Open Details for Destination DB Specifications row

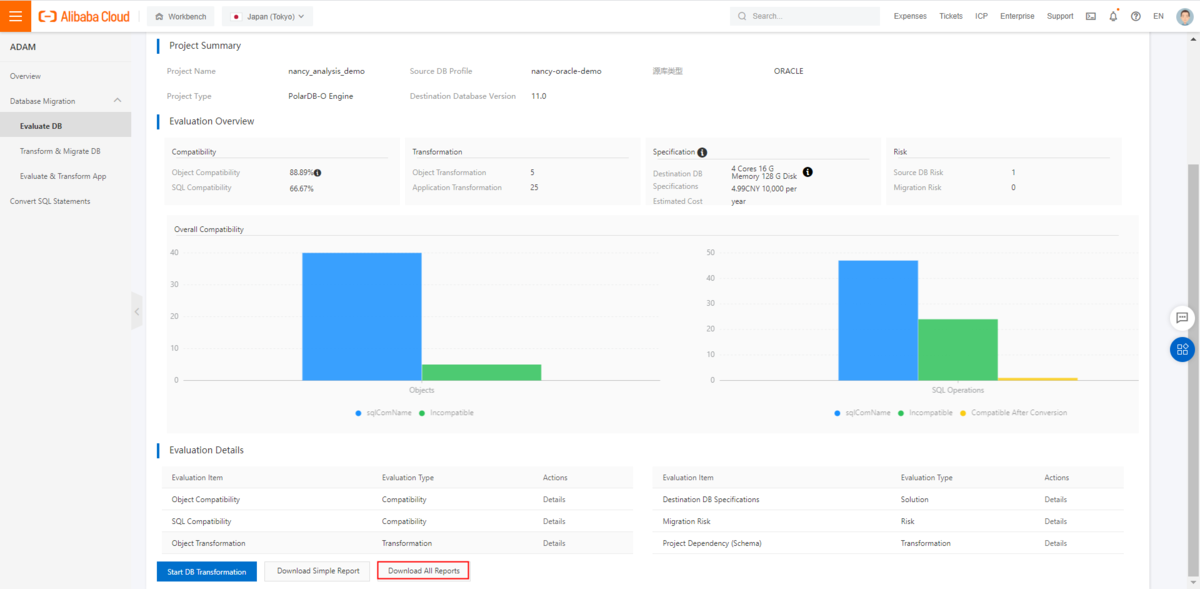[1055, 499]
